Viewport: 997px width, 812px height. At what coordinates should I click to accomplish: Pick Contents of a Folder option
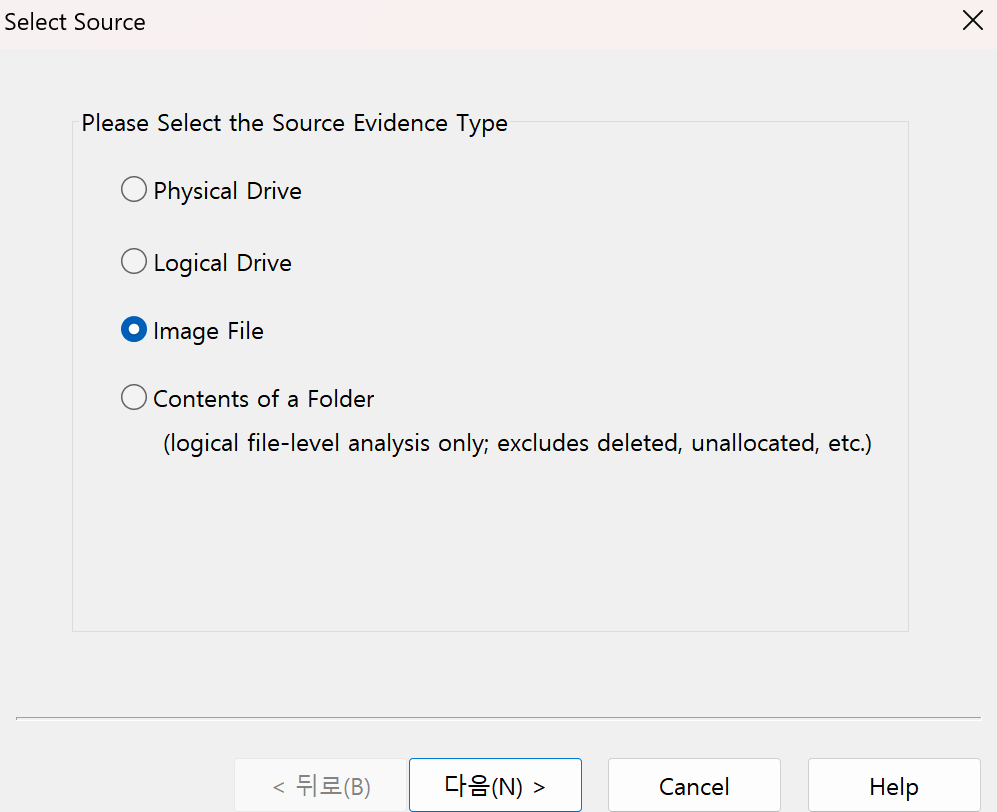134,397
